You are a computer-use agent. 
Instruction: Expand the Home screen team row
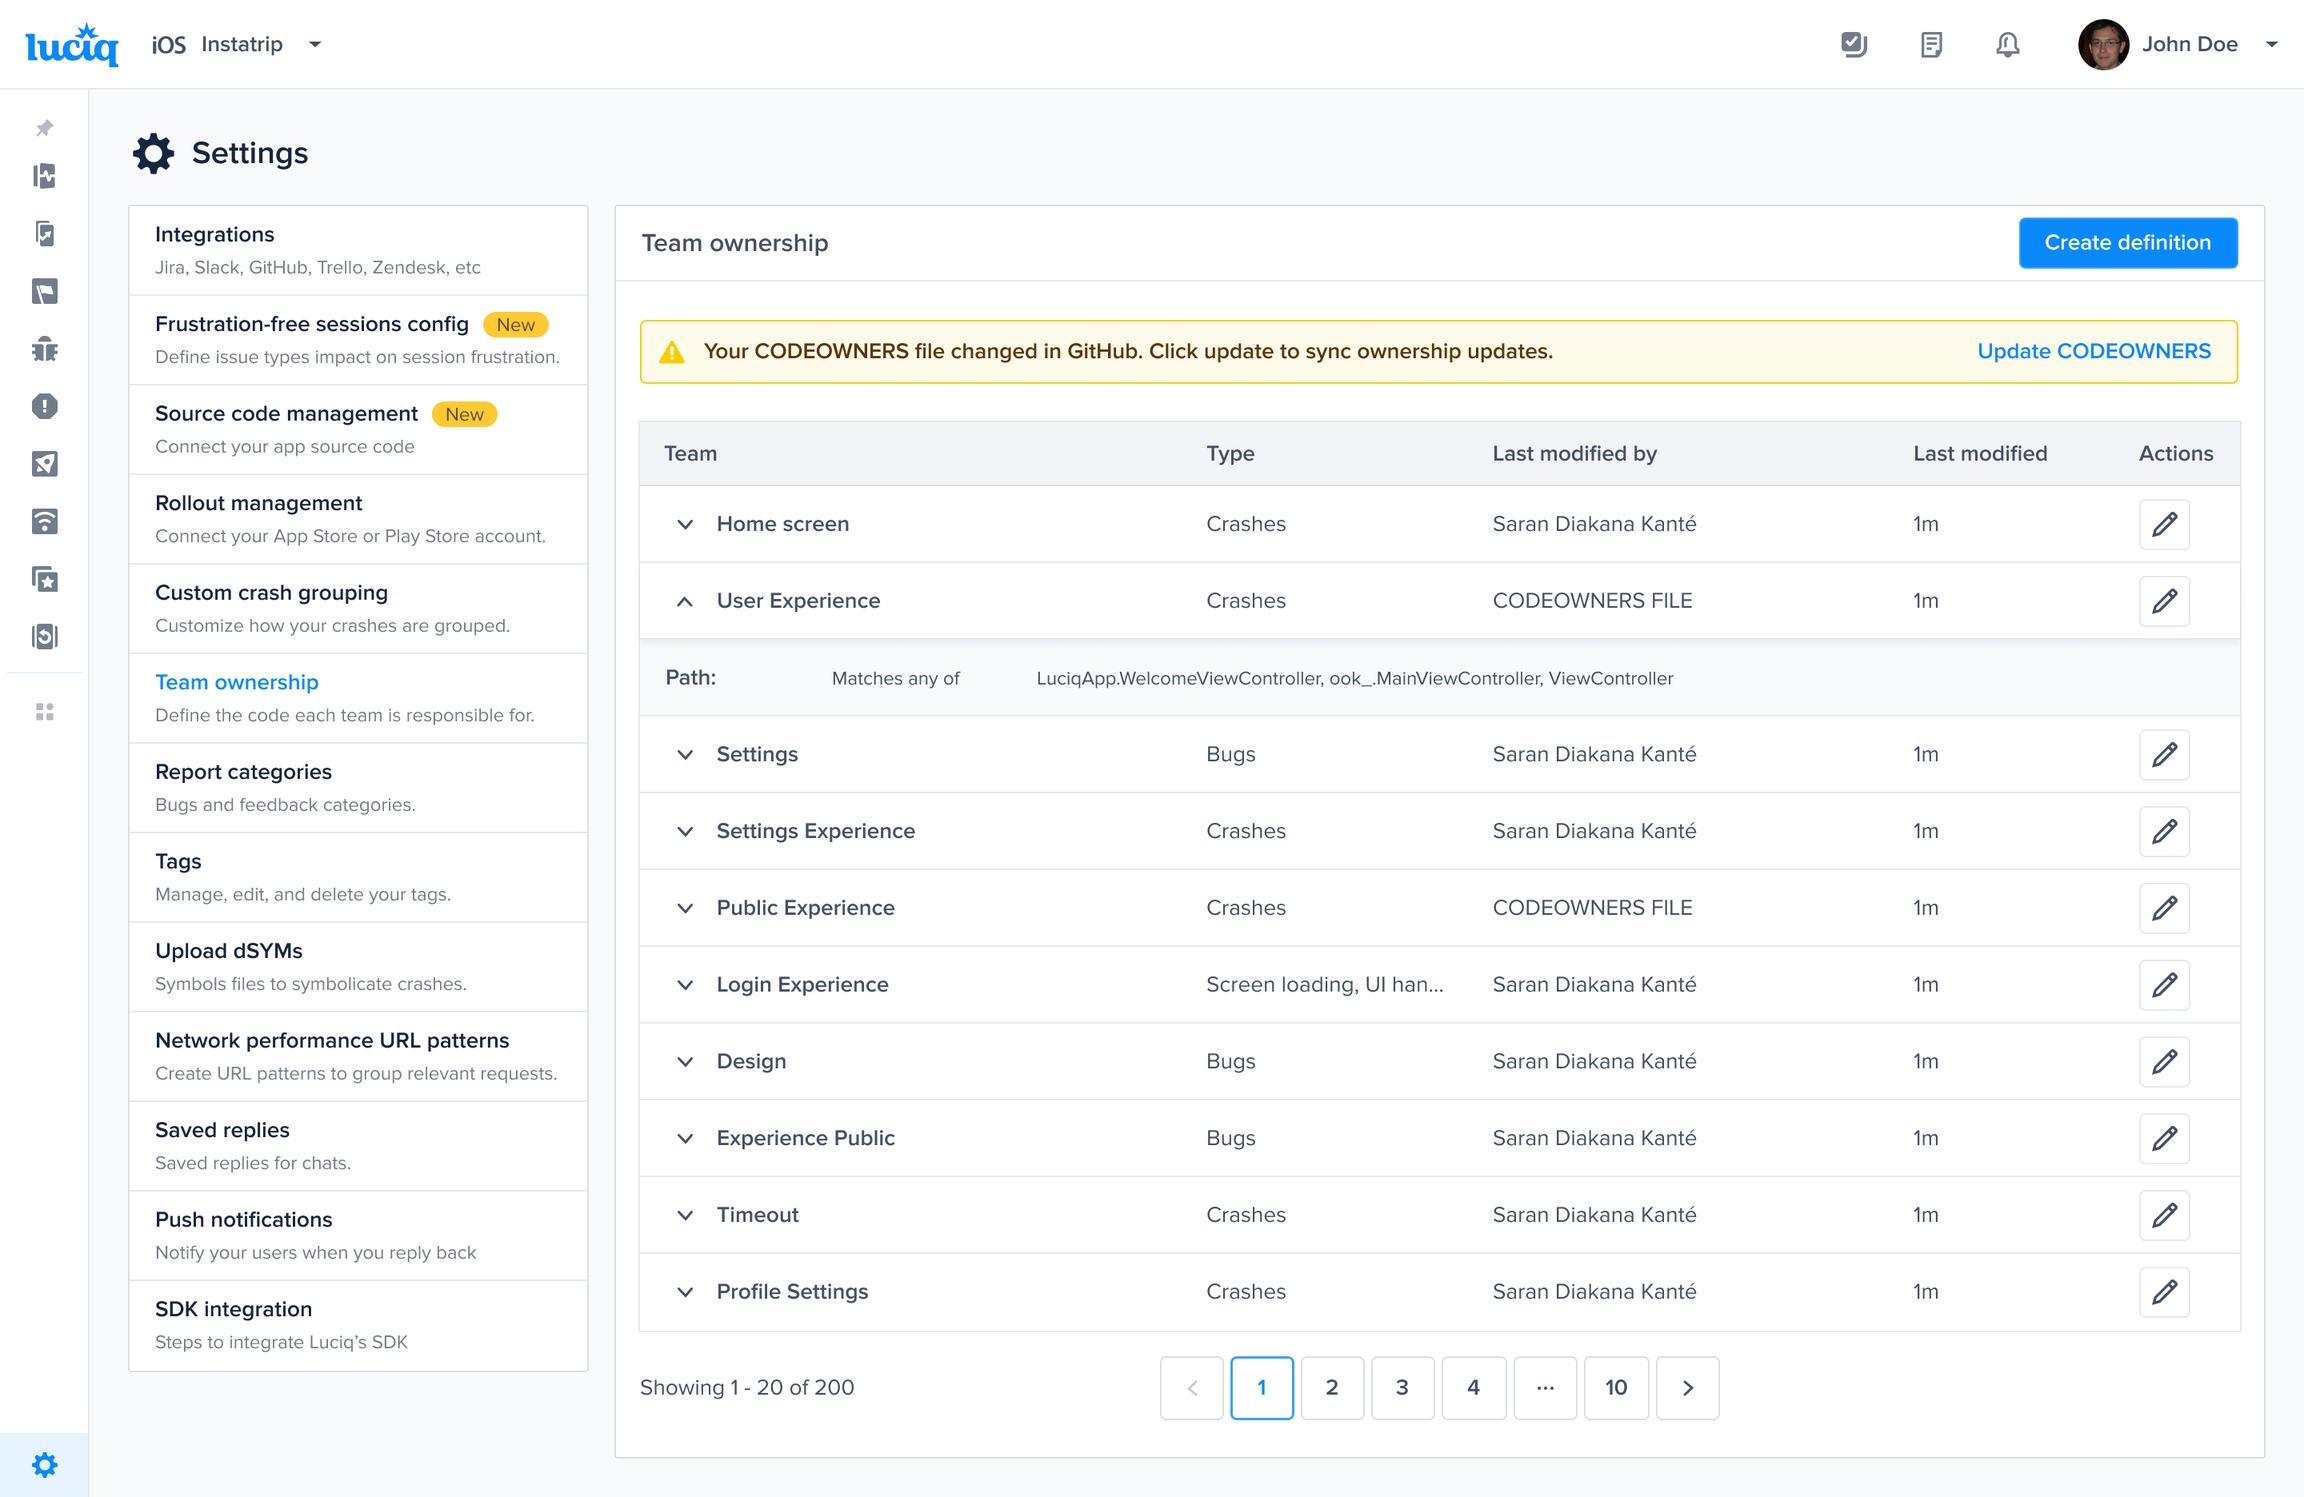click(685, 524)
